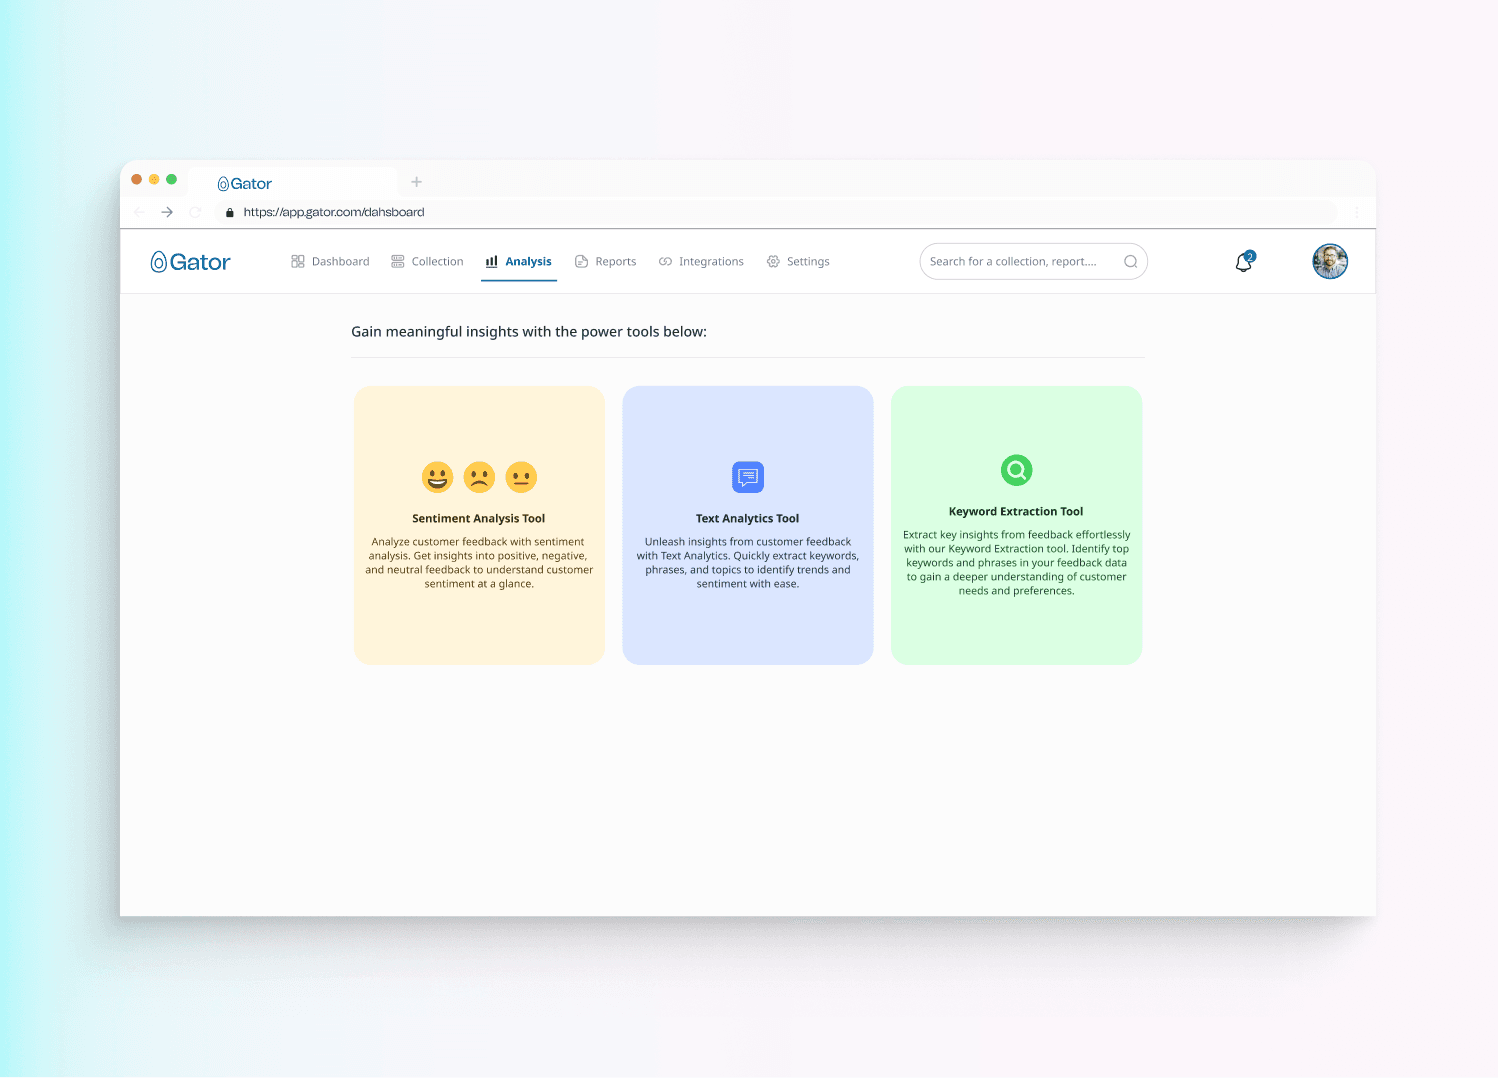
Task: Open the Text Analytics Tool title
Action: point(747,518)
